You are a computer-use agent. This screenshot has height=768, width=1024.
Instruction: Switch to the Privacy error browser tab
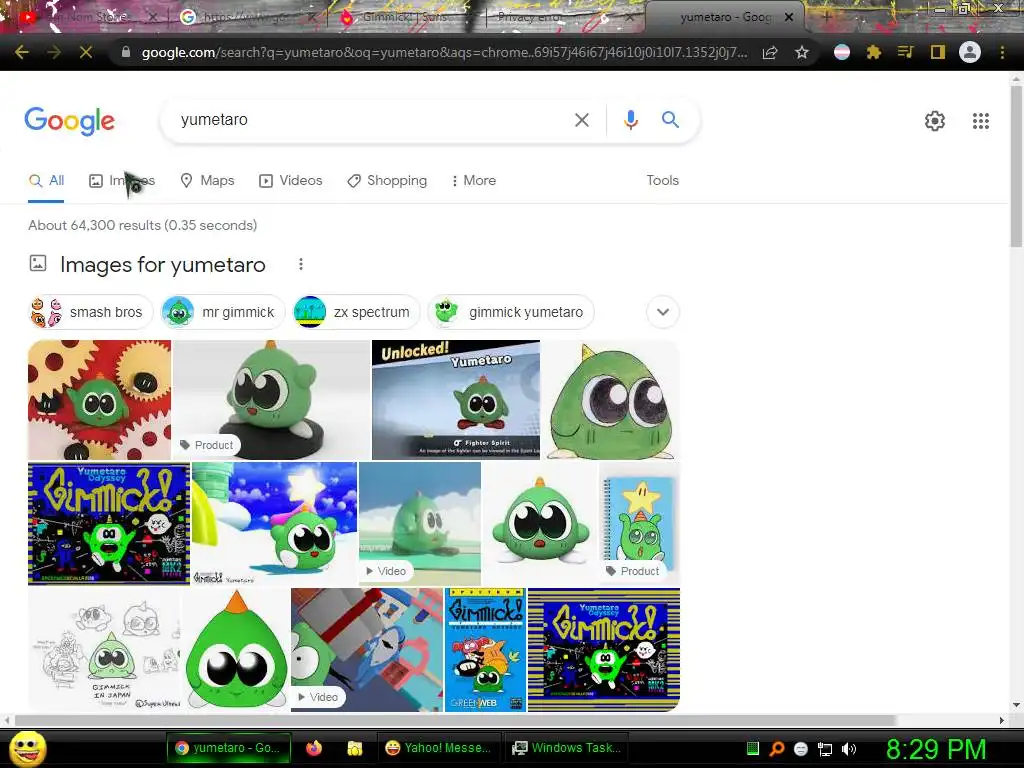565,17
